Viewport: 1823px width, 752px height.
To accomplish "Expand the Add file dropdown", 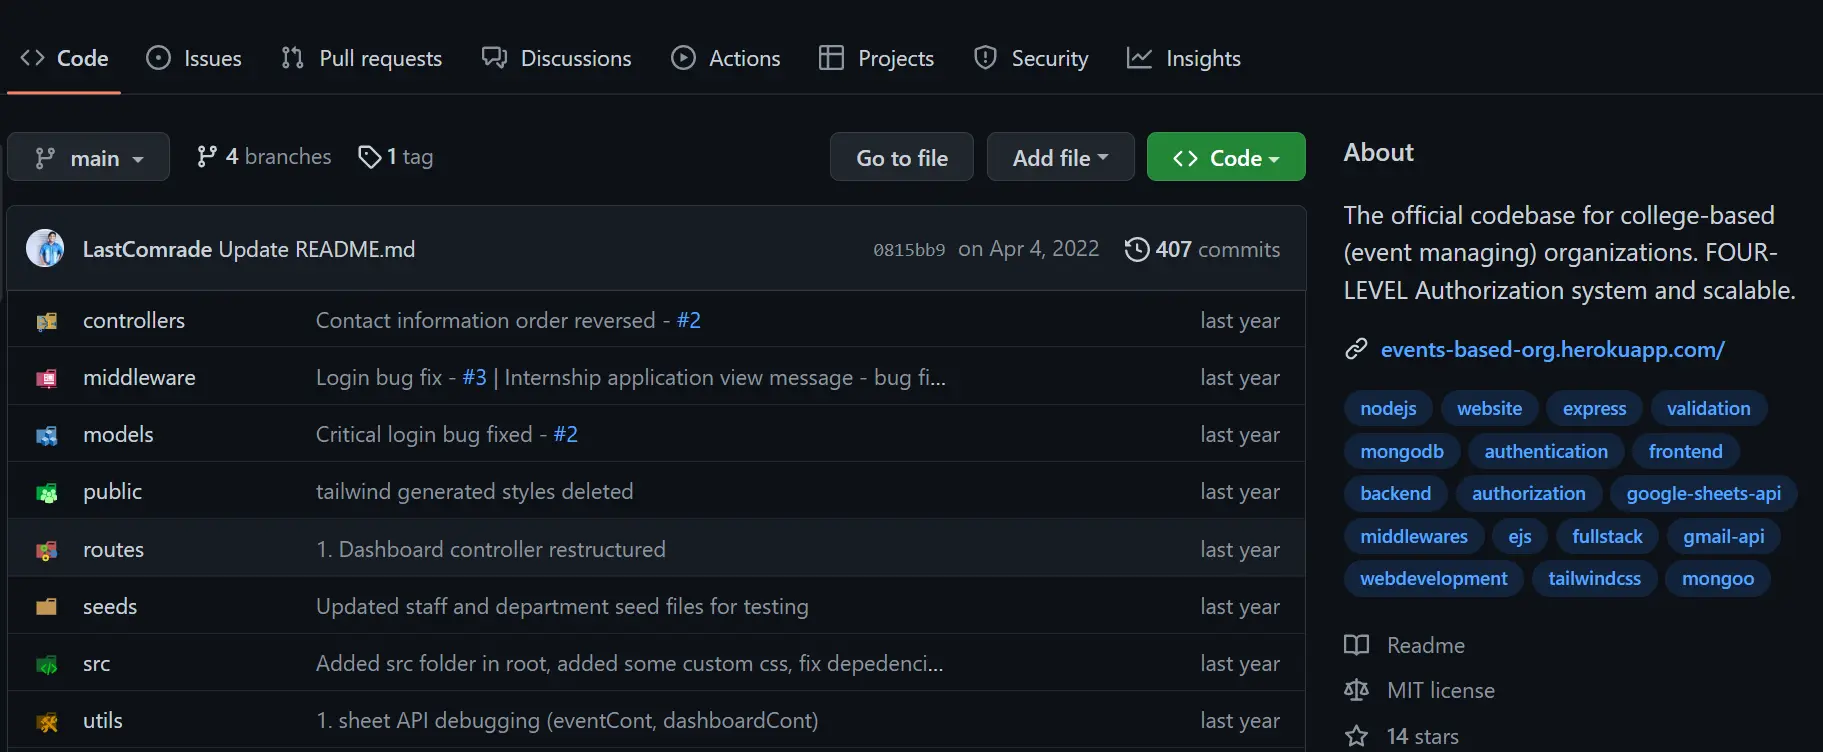I will (x=1060, y=158).
